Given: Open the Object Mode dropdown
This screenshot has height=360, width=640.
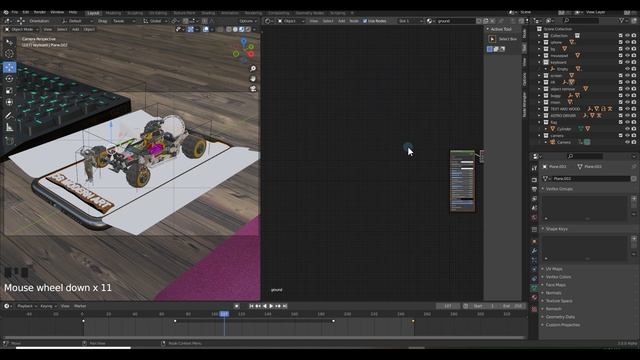Looking at the screenshot, I should [22, 29].
